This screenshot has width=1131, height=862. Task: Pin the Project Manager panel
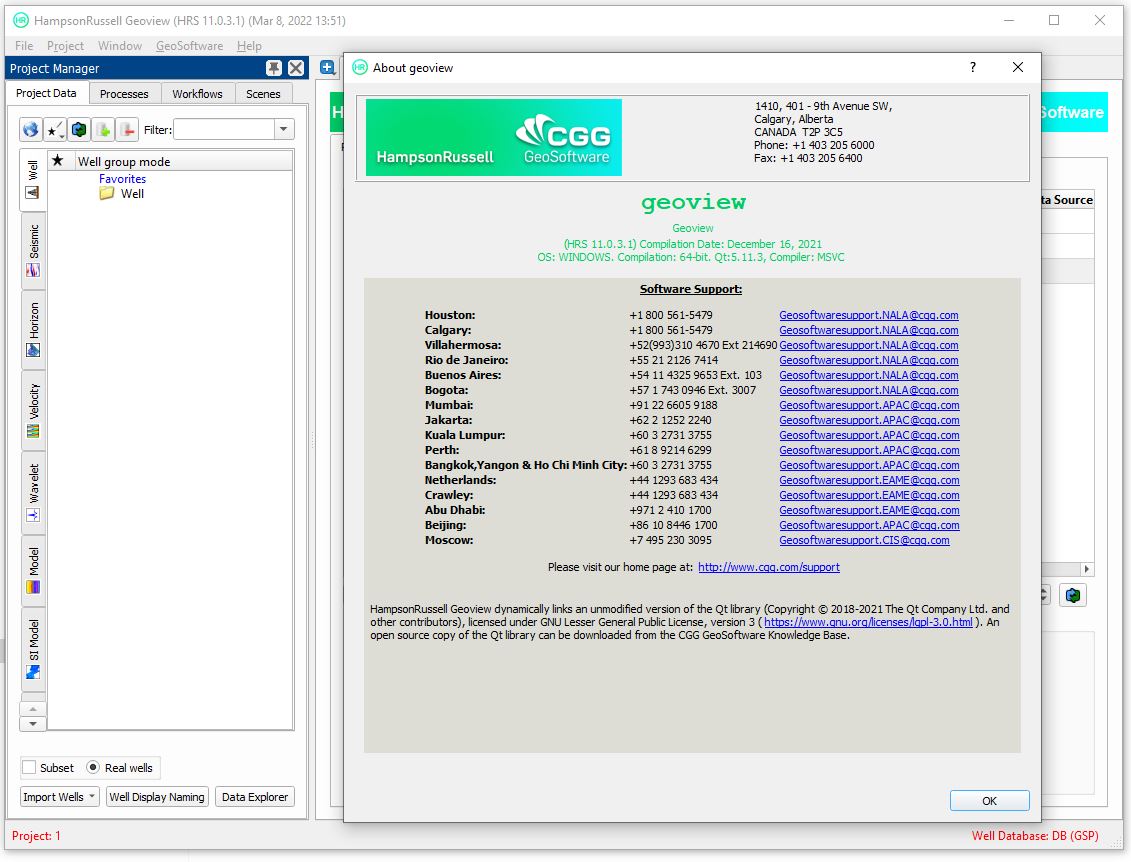(x=273, y=68)
